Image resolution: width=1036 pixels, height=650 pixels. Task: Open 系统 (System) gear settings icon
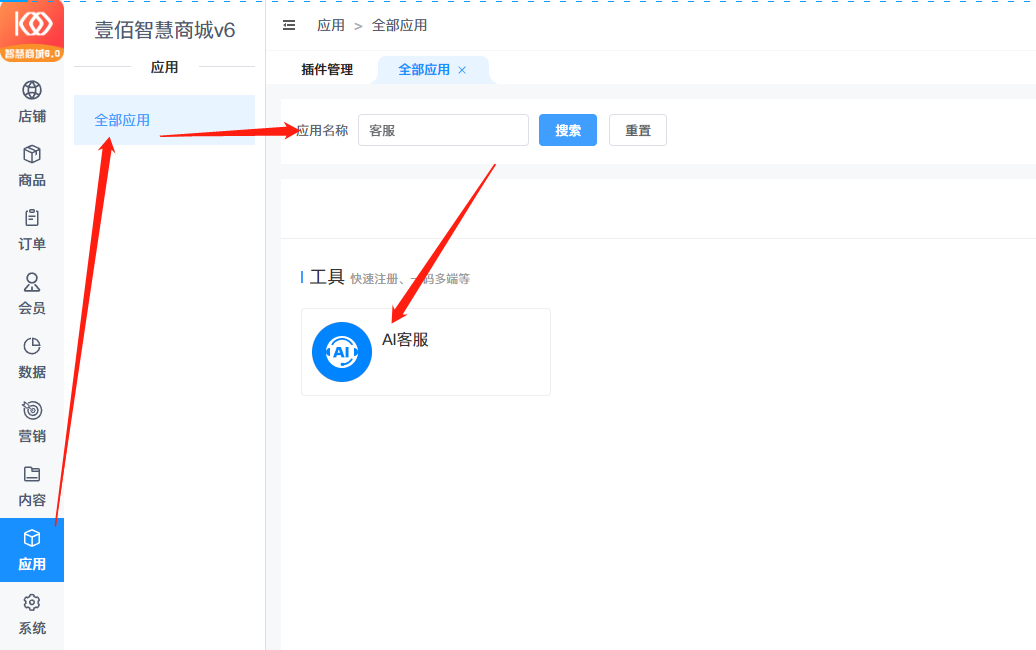[x=32, y=603]
